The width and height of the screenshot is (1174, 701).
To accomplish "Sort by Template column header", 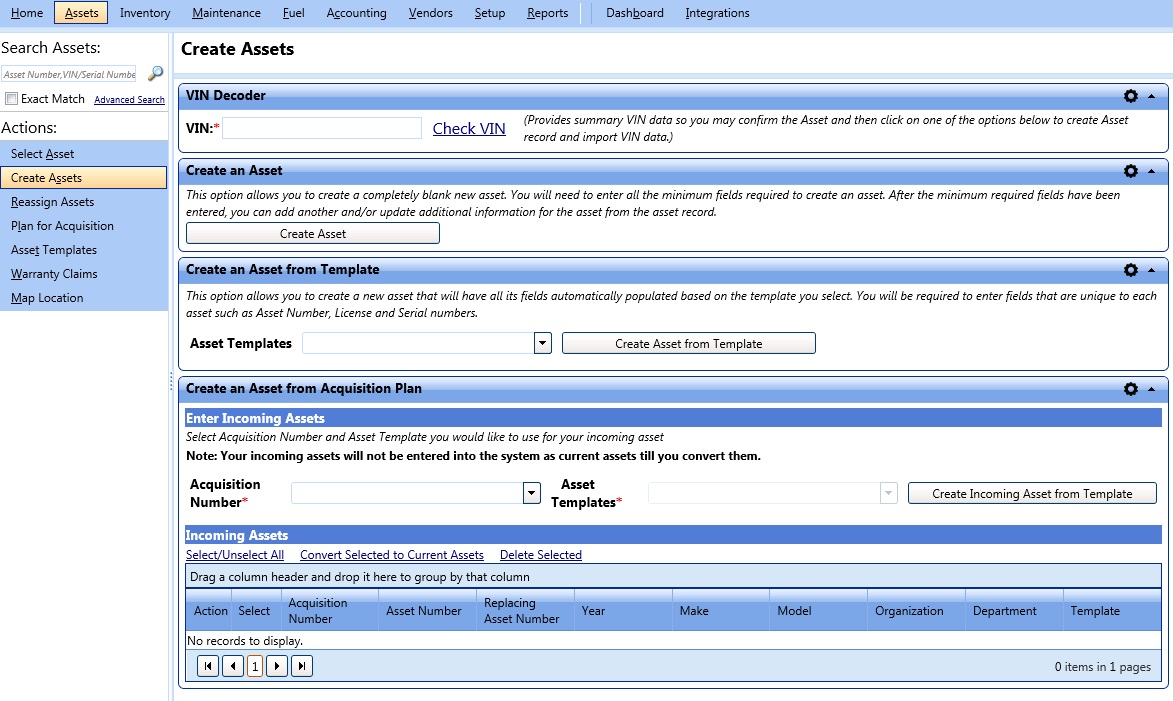I will point(1112,610).
